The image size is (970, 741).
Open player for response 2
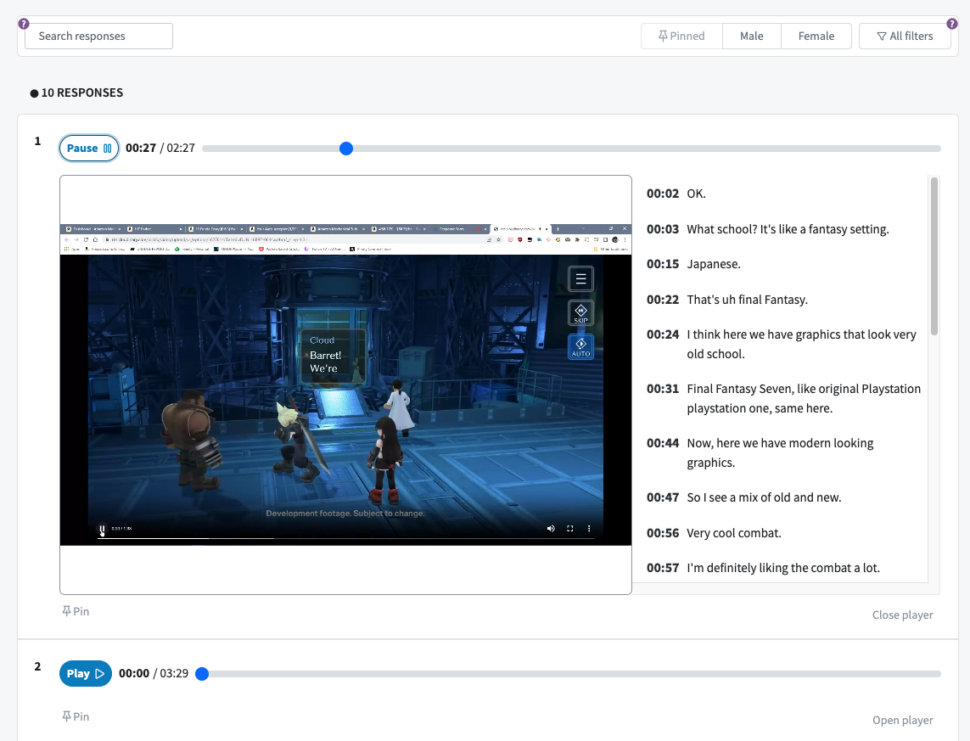[903, 720]
